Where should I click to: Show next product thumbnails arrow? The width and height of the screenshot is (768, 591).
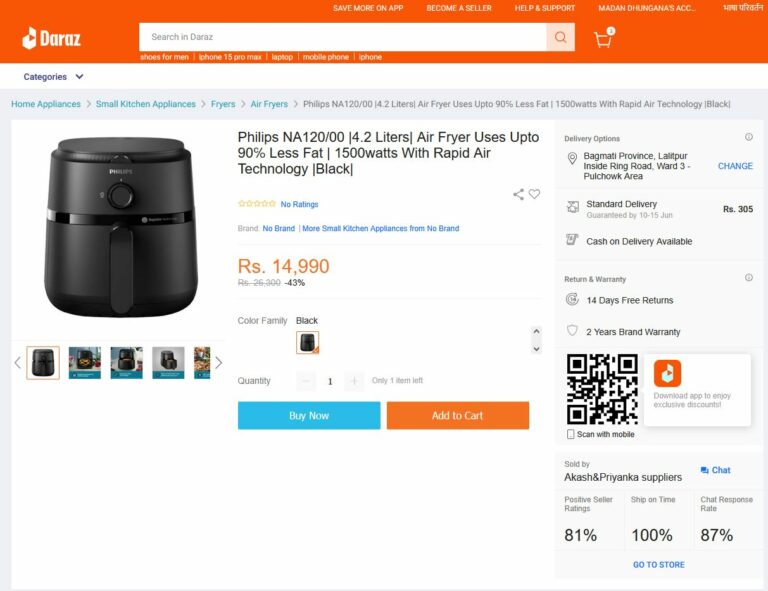click(x=219, y=362)
